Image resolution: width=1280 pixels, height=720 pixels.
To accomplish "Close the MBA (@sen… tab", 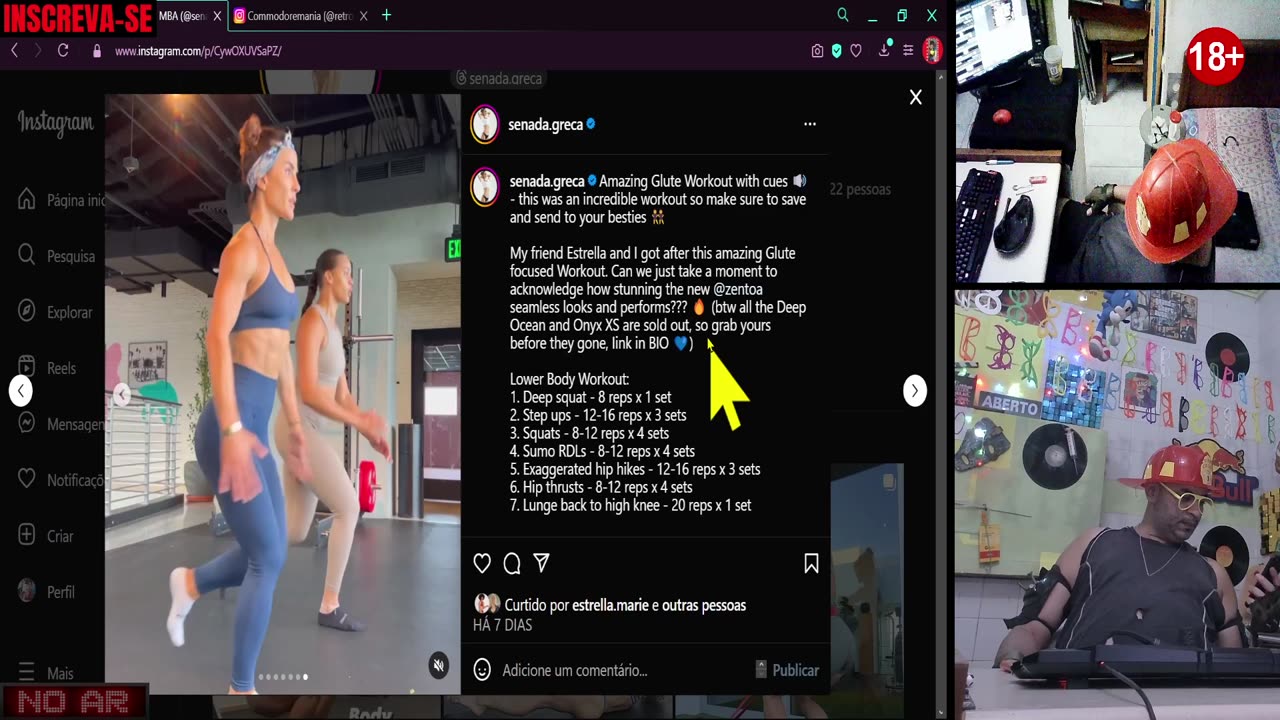I will coord(217,16).
